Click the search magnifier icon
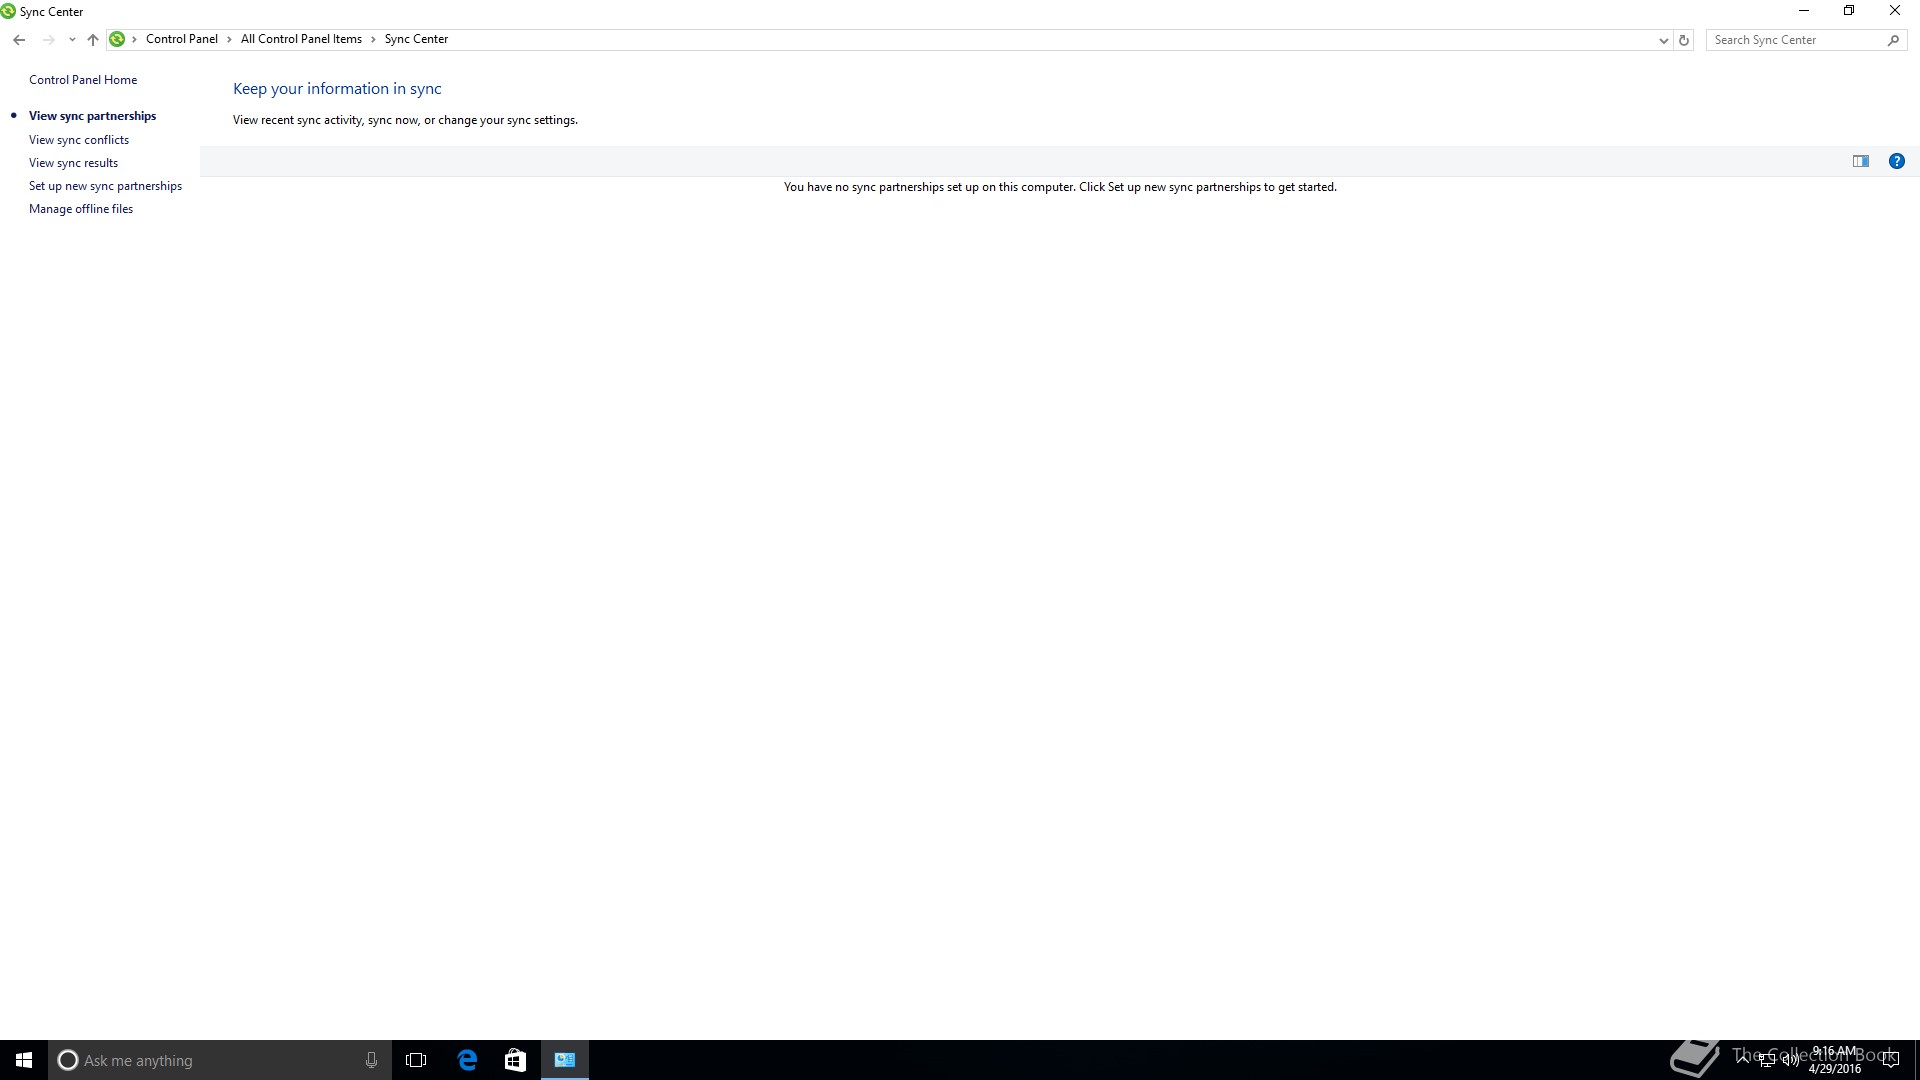 click(1893, 40)
